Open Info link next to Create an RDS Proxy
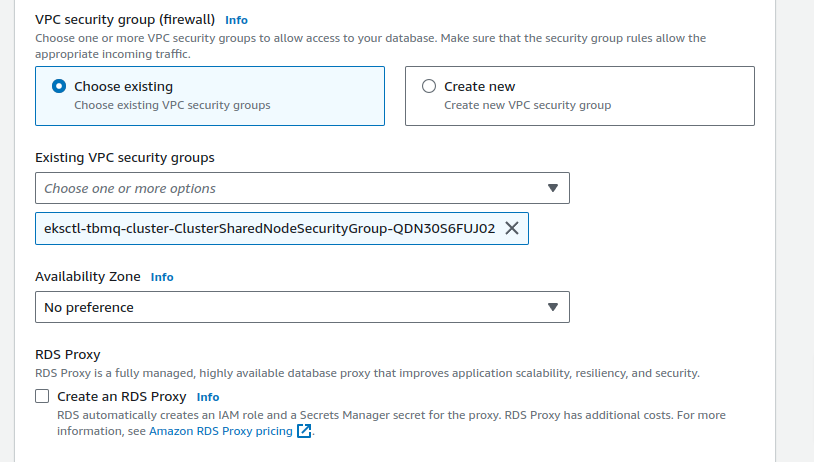Viewport: 814px width, 462px height. click(x=207, y=397)
